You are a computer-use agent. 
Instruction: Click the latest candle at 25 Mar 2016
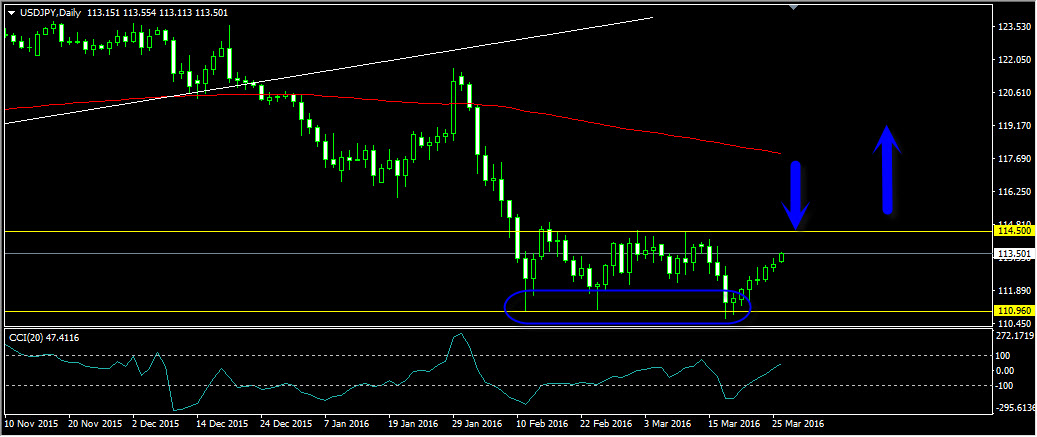(781, 257)
